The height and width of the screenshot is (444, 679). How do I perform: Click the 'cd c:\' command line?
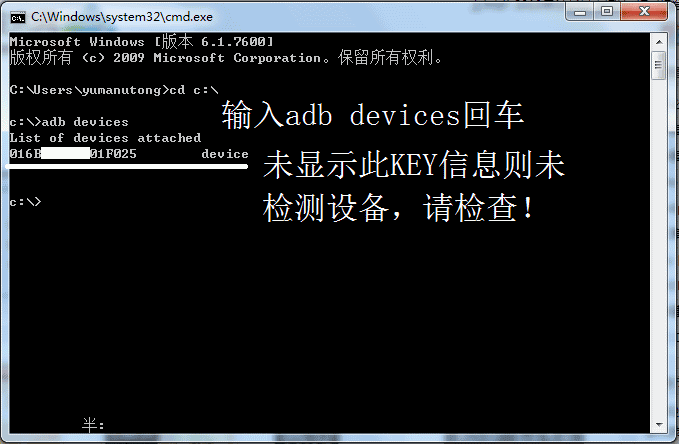pos(114,90)
